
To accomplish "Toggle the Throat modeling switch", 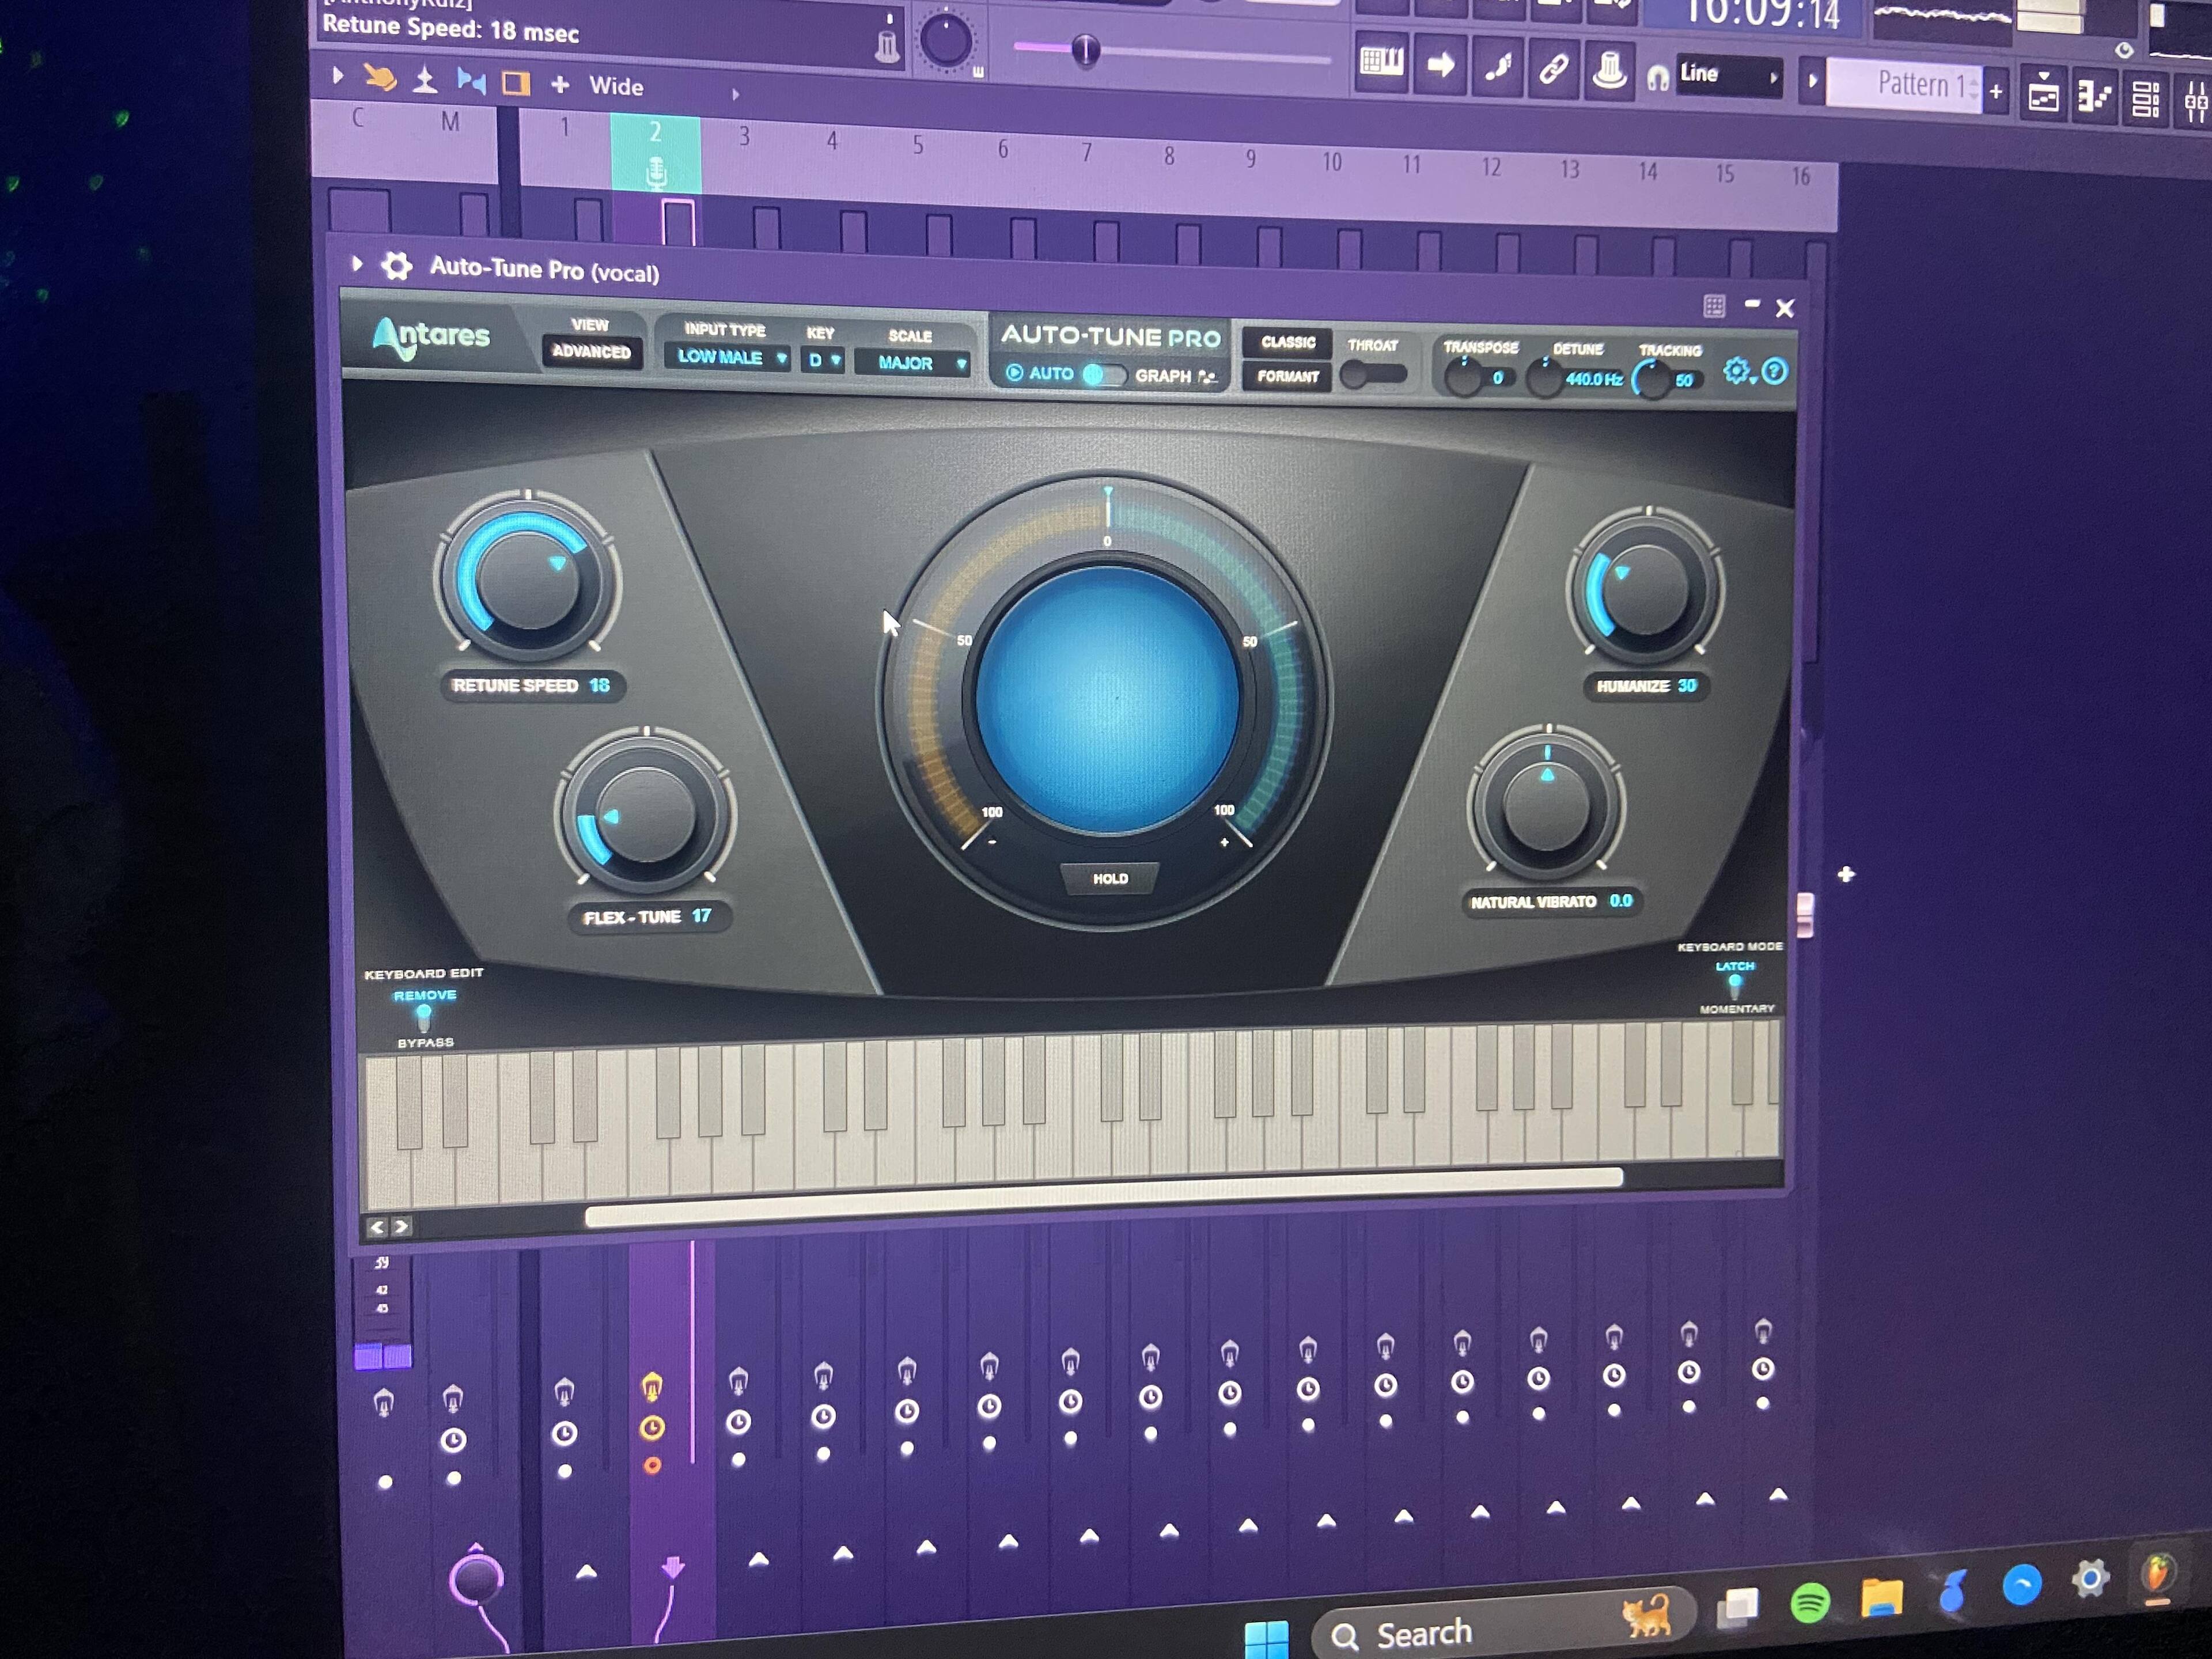I will click(1373, 375).
